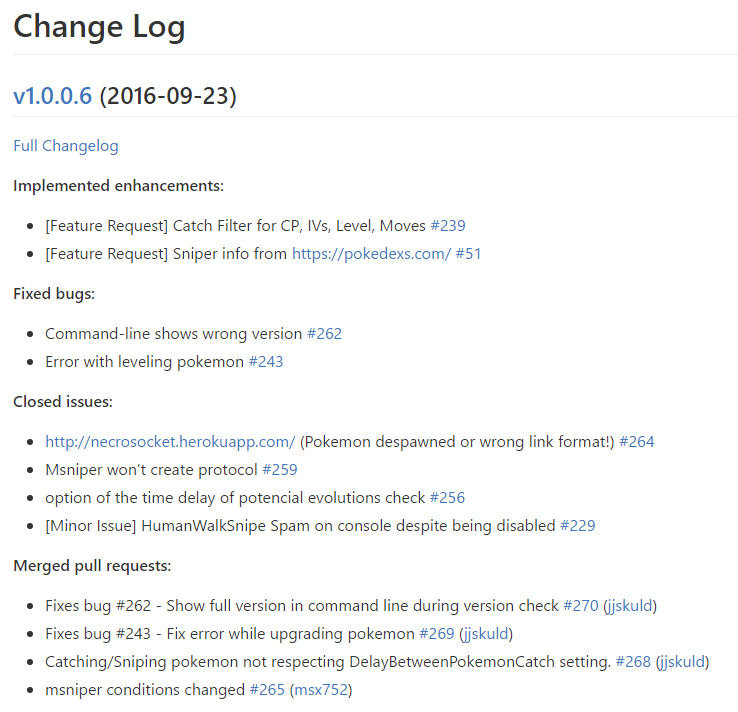738x712 pixels.
Task: Open issue #262 wrong version link
Action: pos(324,334)
